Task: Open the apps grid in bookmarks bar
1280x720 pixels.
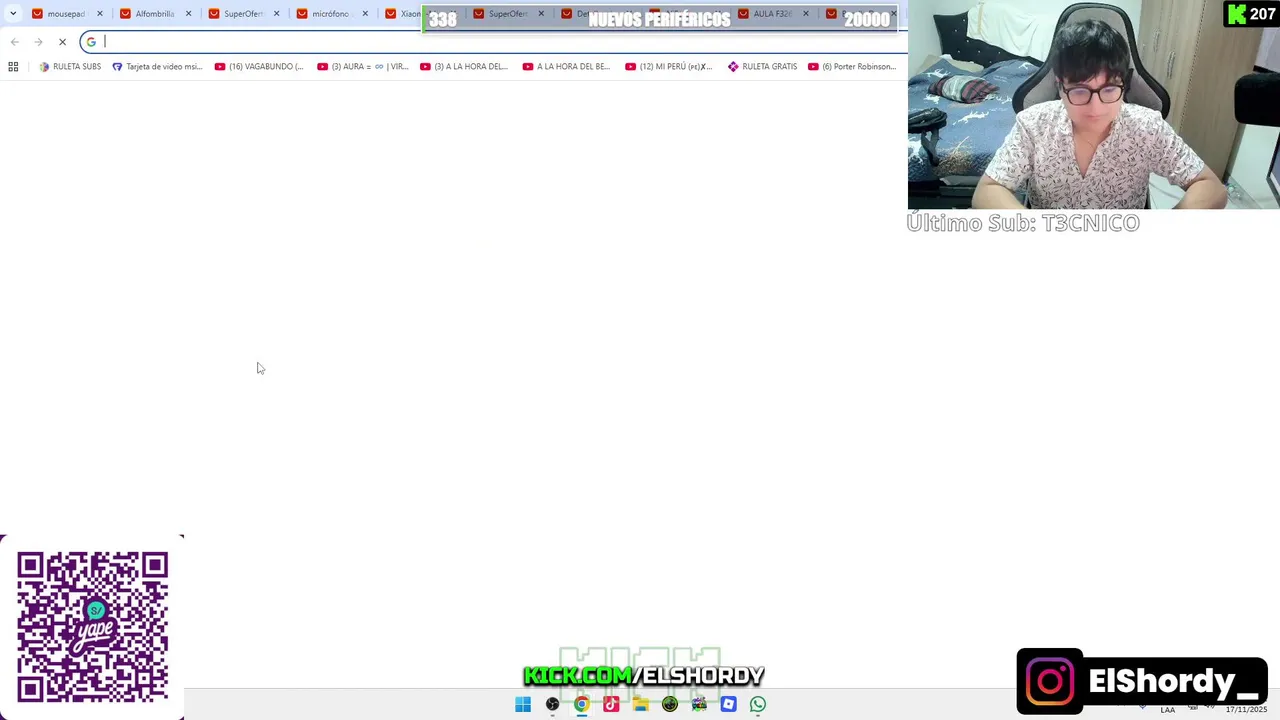Action: (x=13, y=67)
